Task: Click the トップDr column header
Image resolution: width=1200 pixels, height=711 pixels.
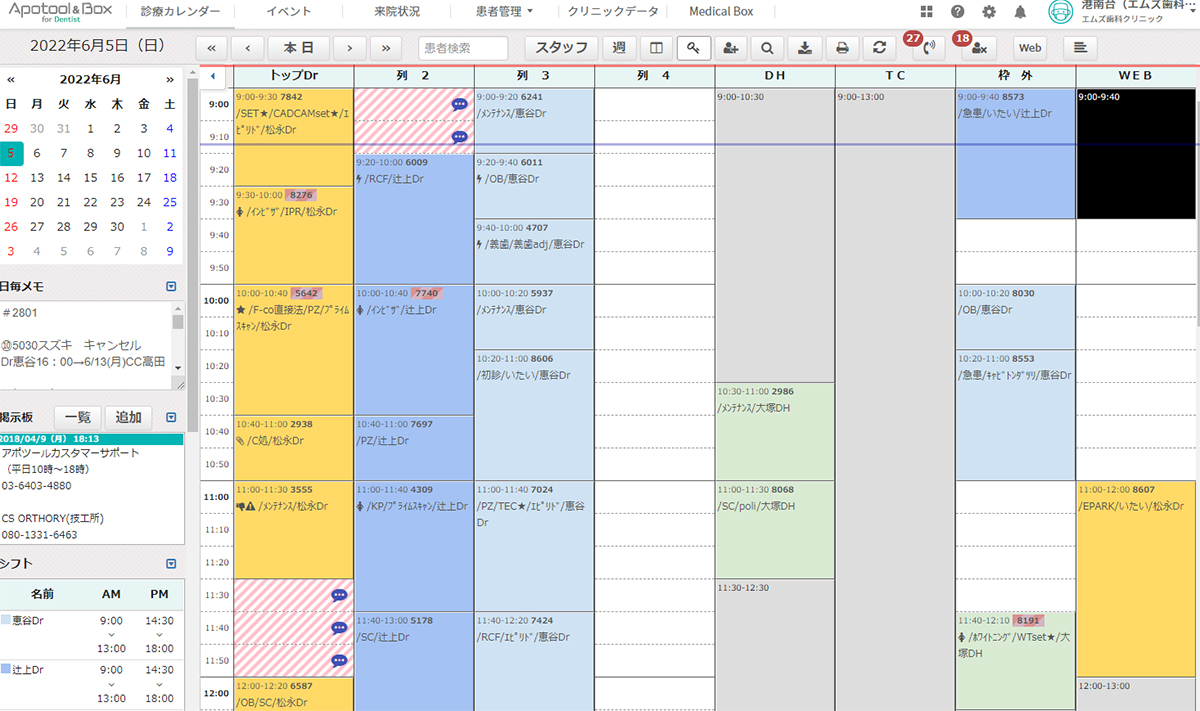Action: [293, 76]
